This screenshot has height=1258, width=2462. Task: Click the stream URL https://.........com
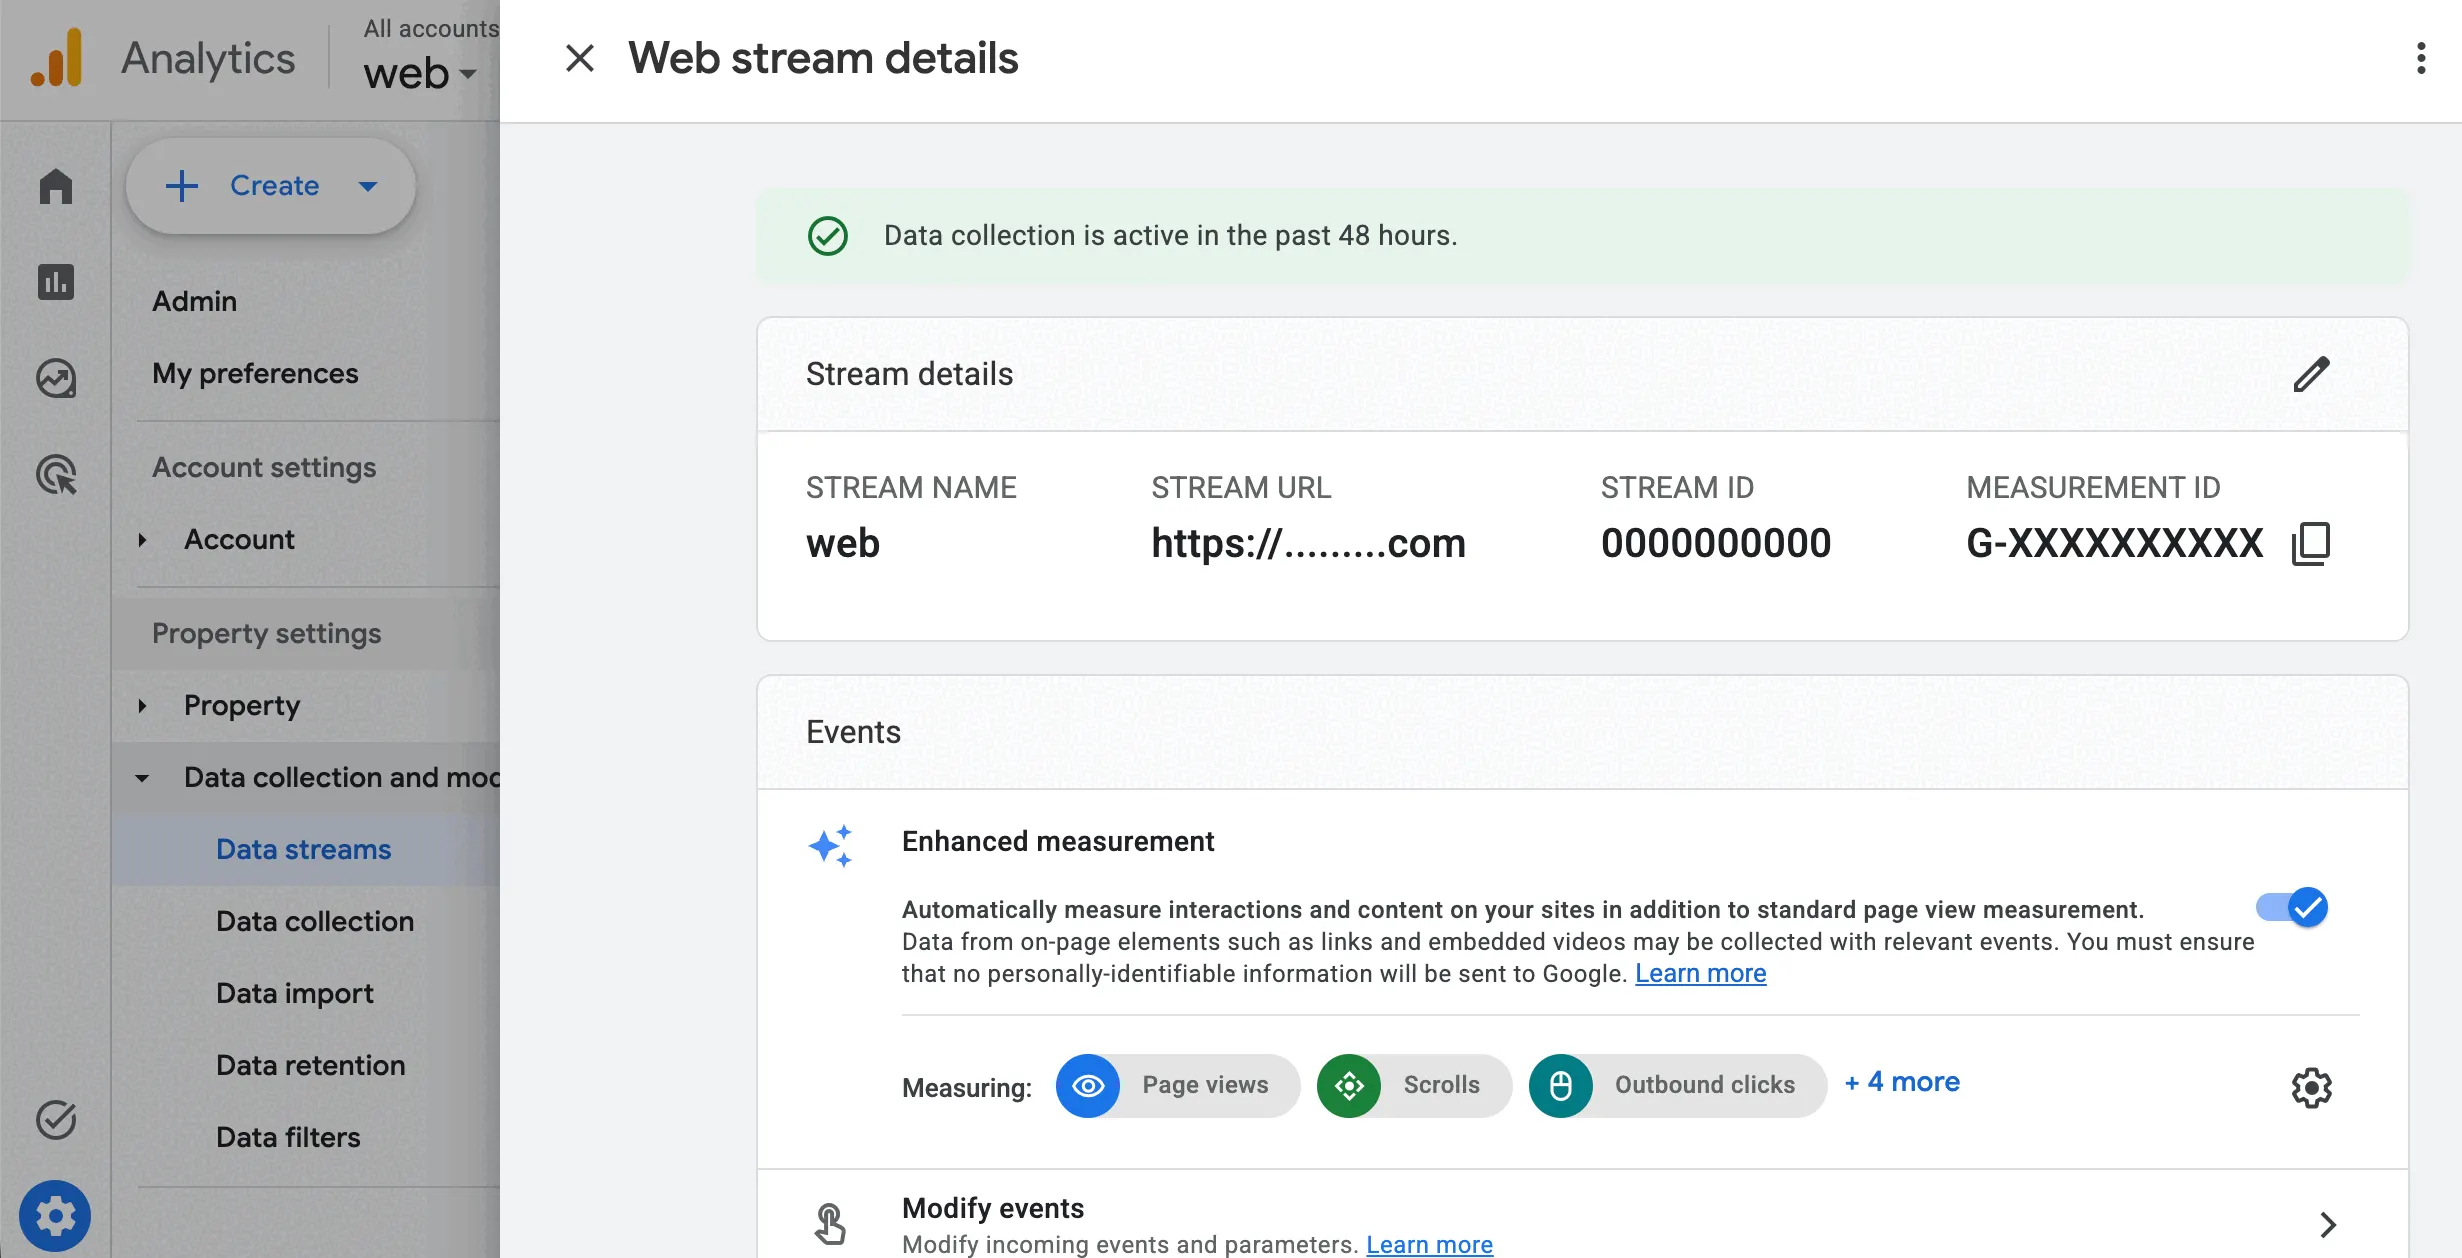pyautogui.click(x=1308, y=543)
